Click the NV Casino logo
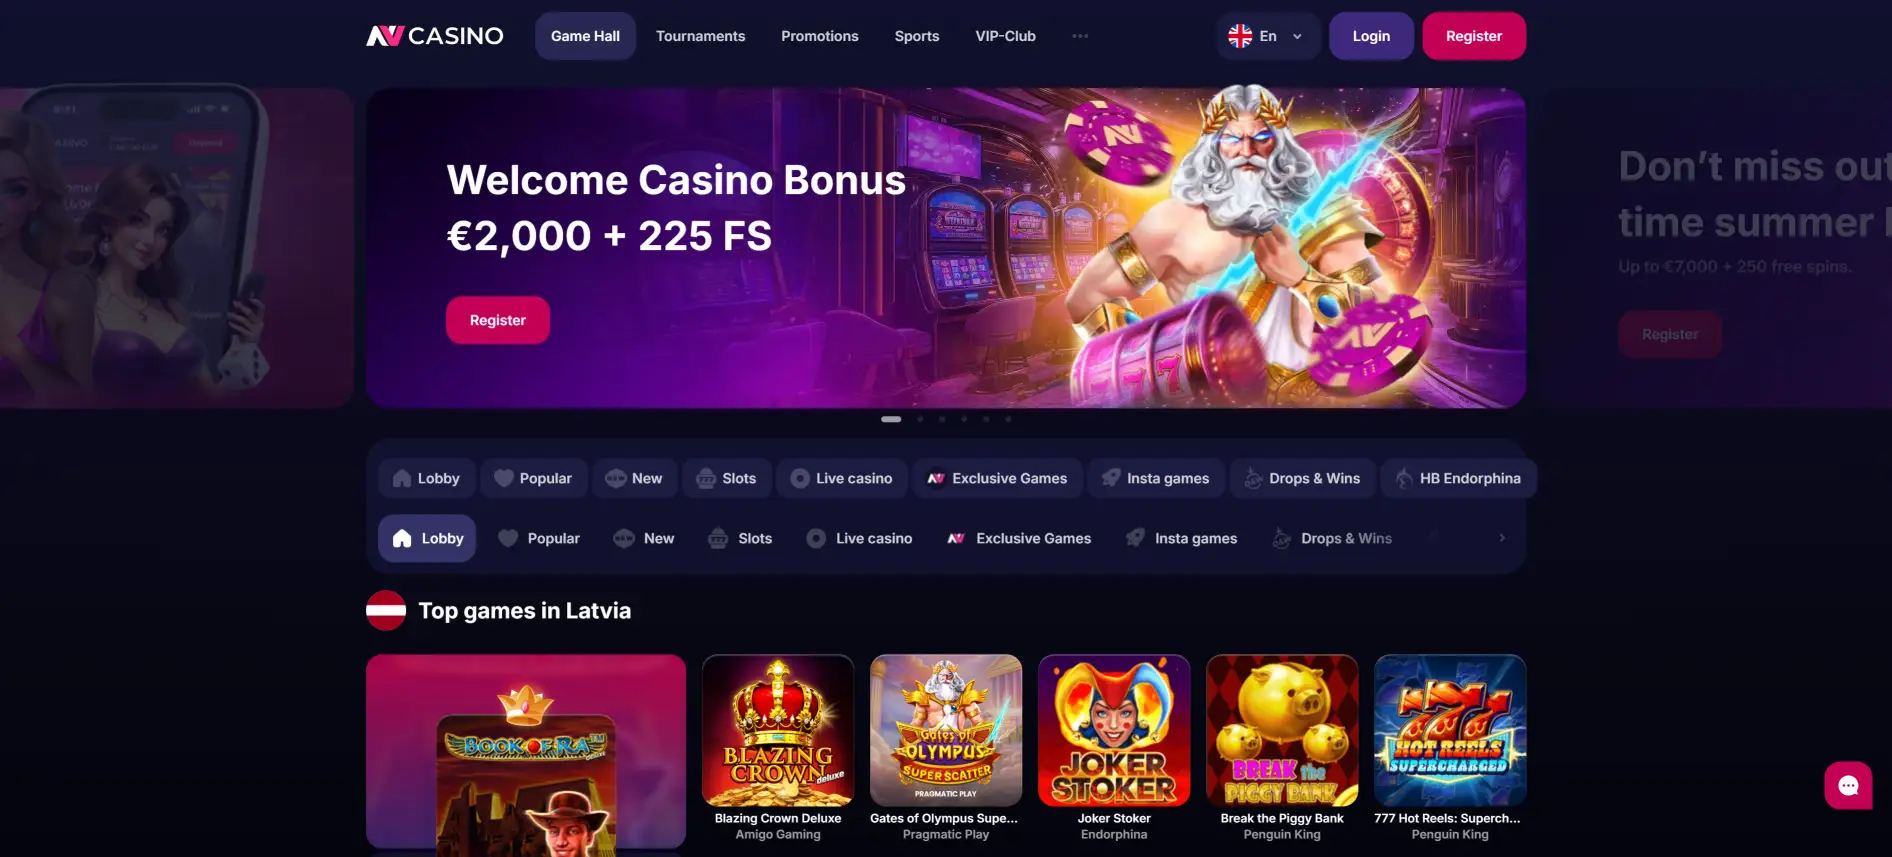The height and width of the screenshot is (857, 1892). tap(435, 36)
